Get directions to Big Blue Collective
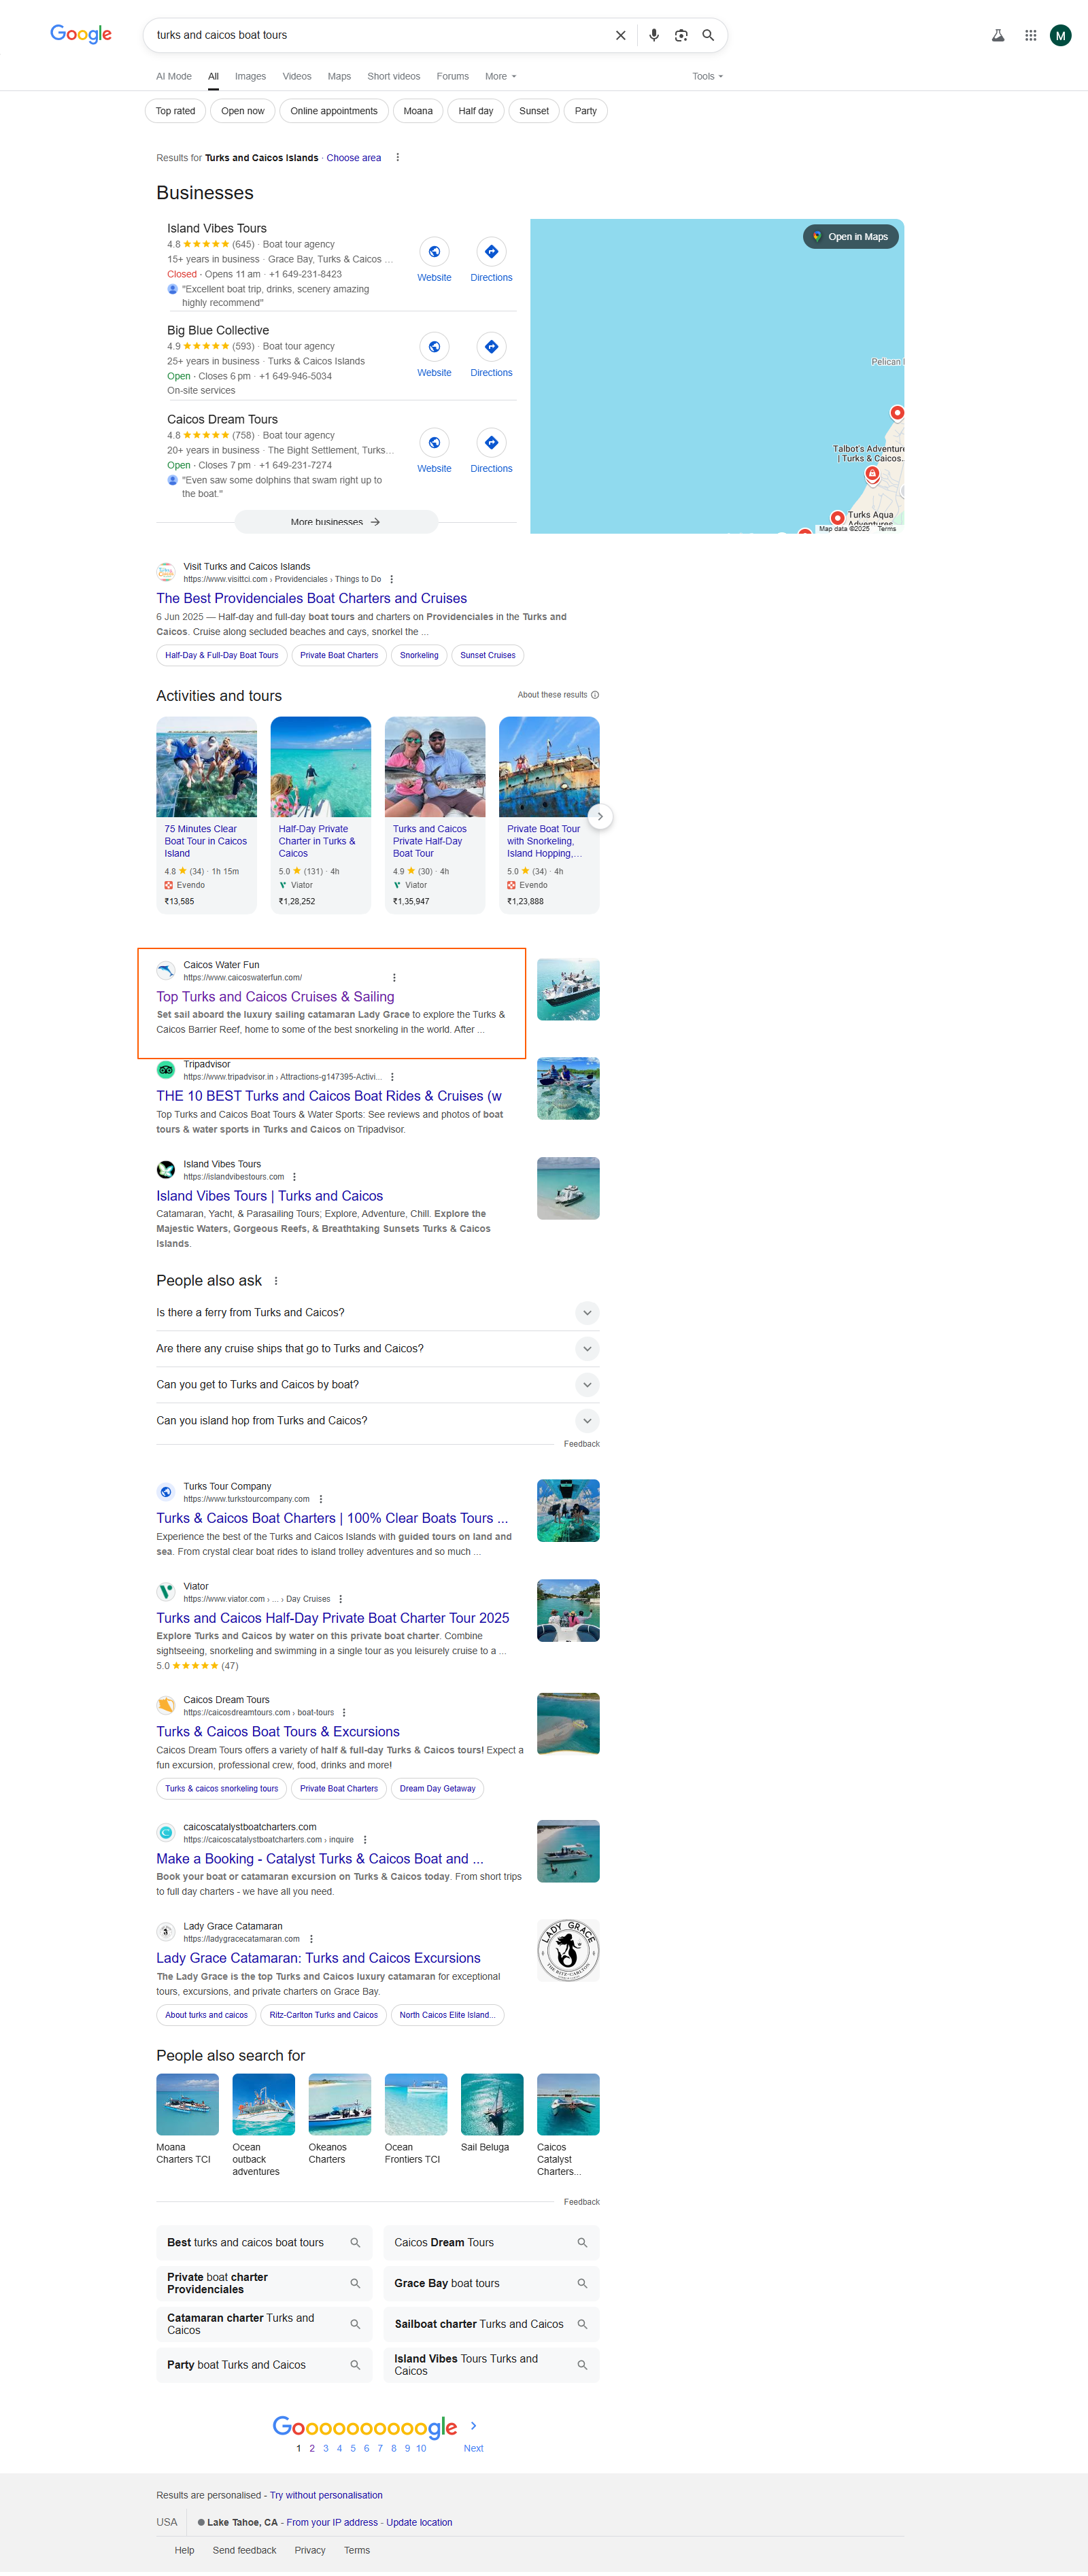Image resolution: width=1088 pixels, height=2576 pixels. [x=491, y=347]
